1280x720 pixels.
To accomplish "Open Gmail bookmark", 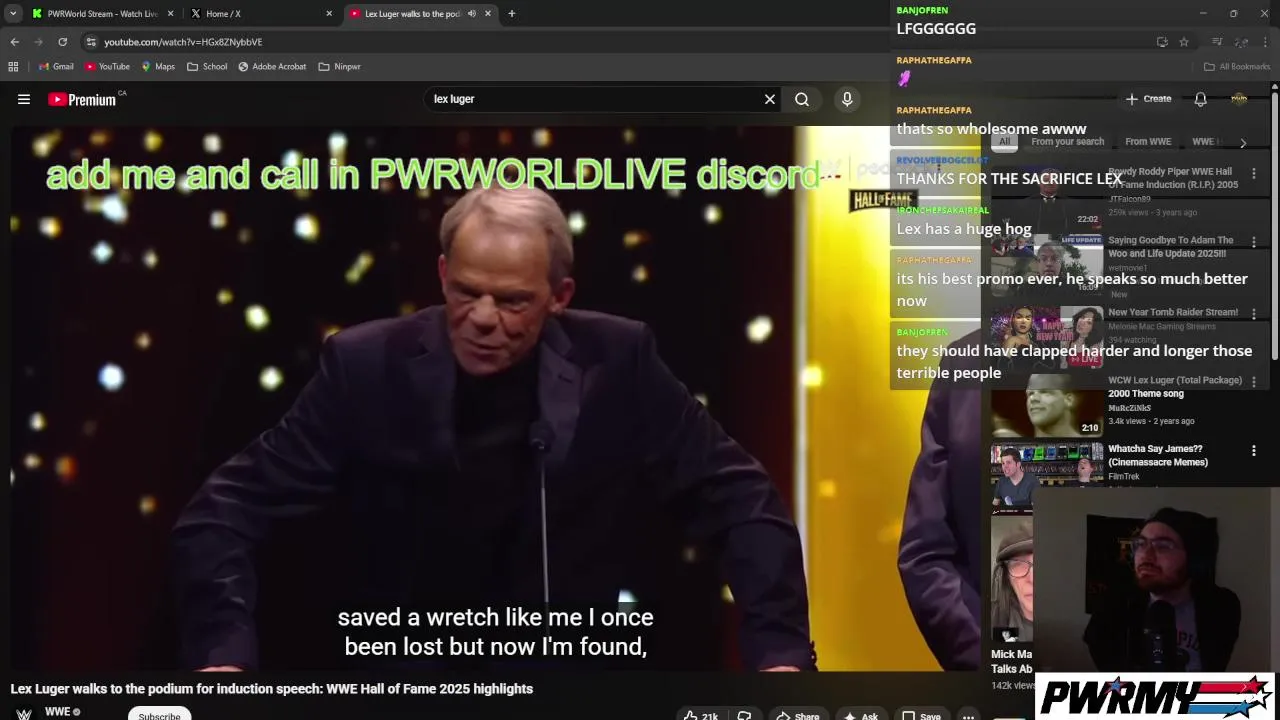I will point(56,67).
